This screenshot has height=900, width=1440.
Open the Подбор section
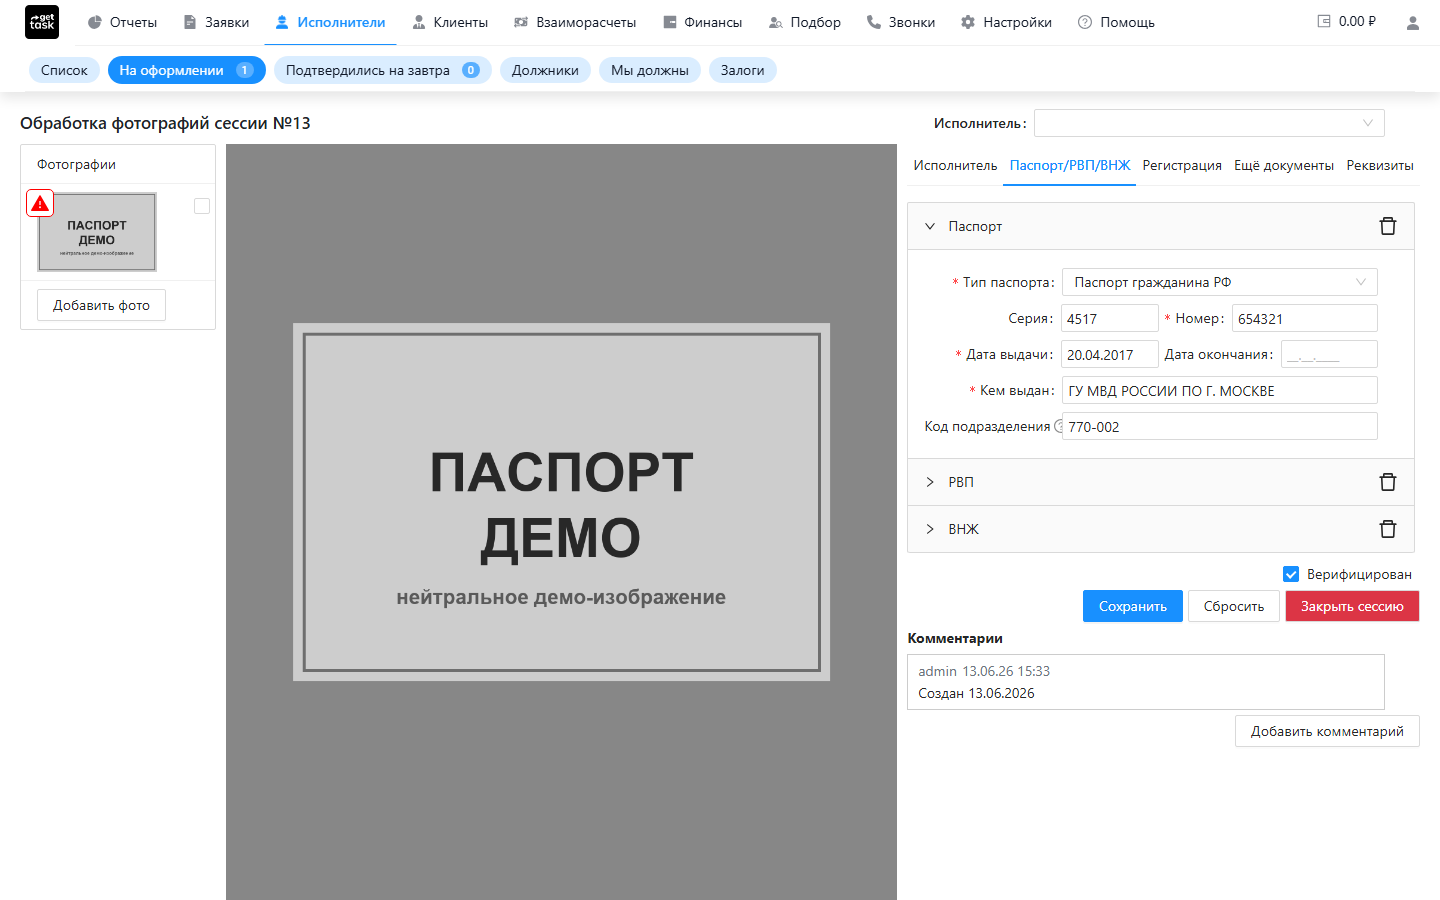[x=804, y=22]
